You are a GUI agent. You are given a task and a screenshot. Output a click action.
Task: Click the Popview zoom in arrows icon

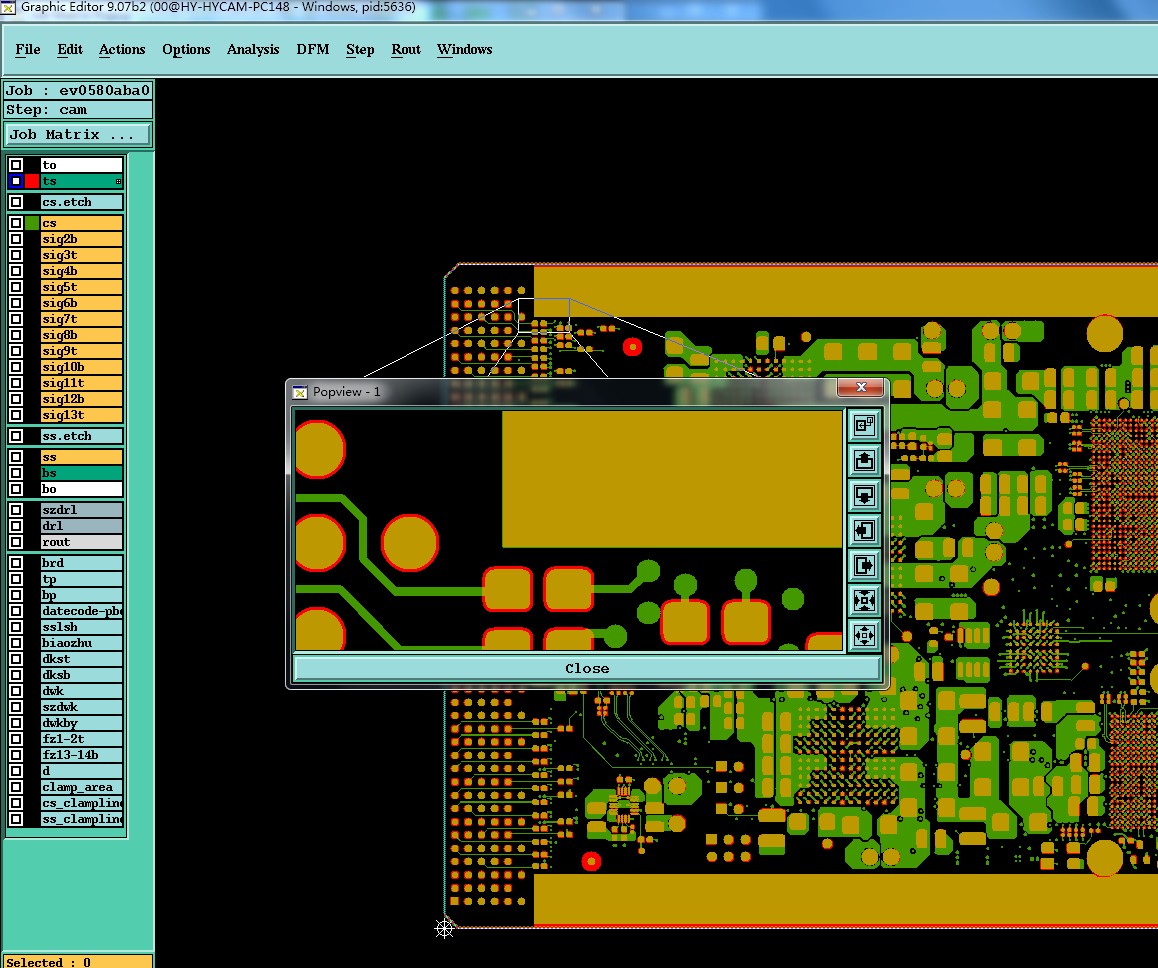[x=864, y=600]
